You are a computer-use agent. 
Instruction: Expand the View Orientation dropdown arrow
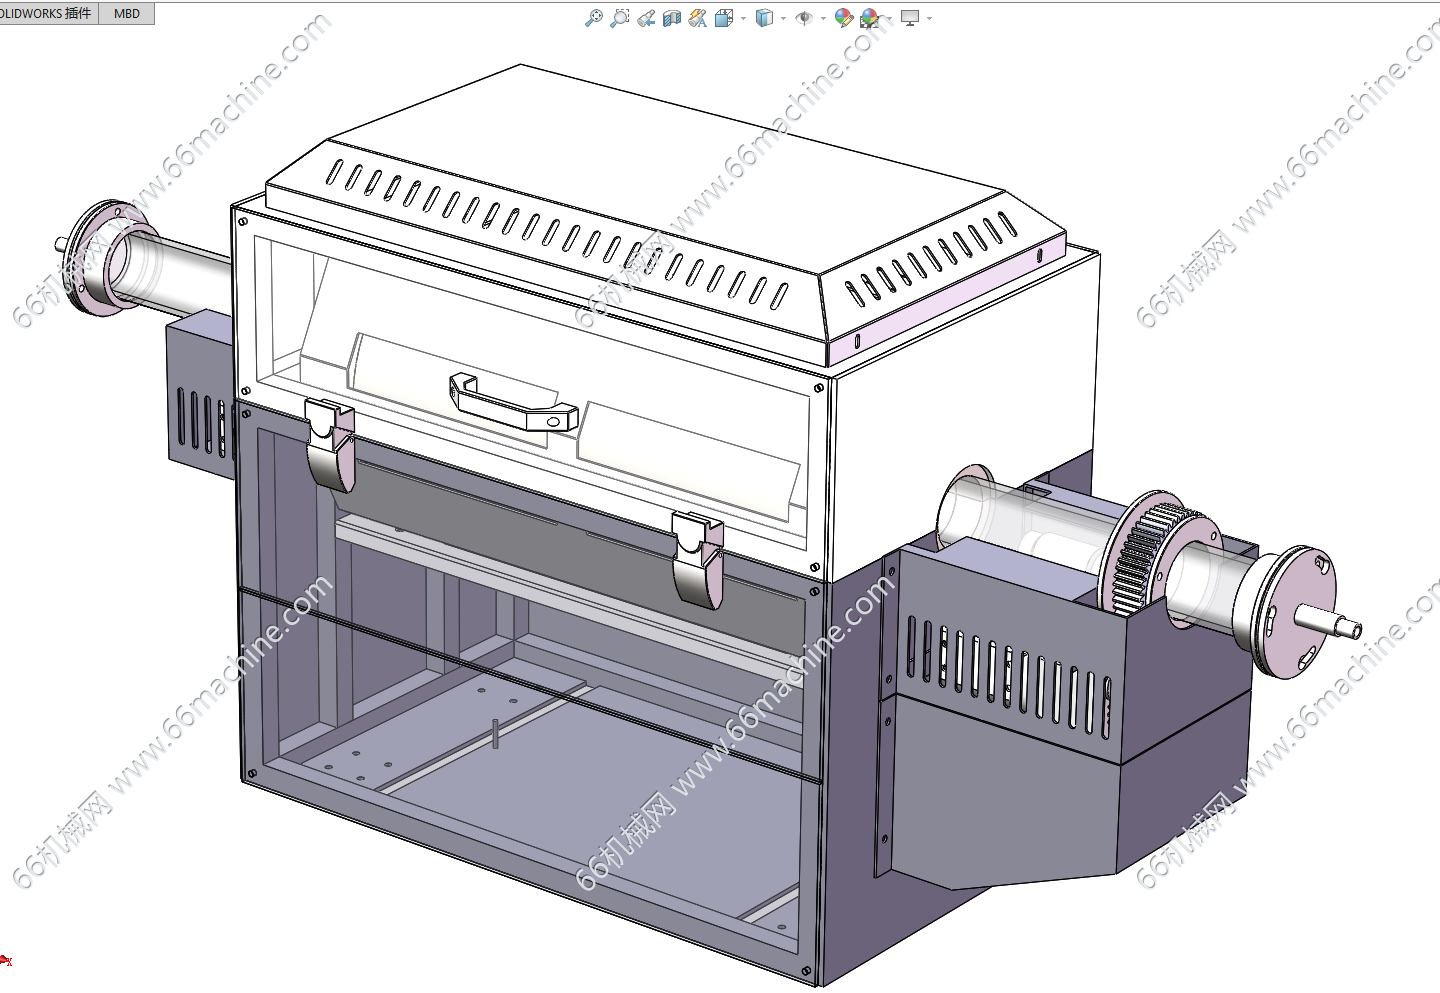(x=743, y=18)
